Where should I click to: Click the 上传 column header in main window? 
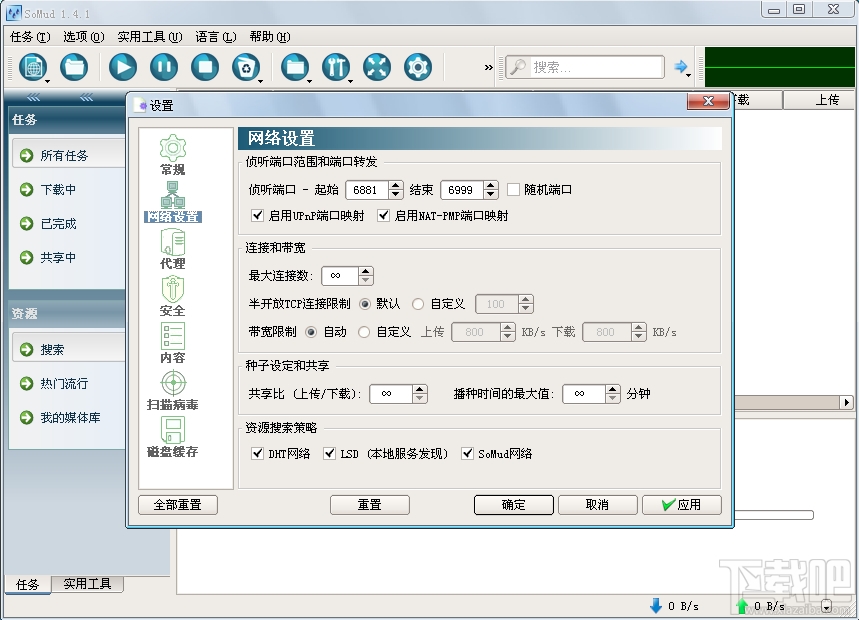tap(820, 100)
